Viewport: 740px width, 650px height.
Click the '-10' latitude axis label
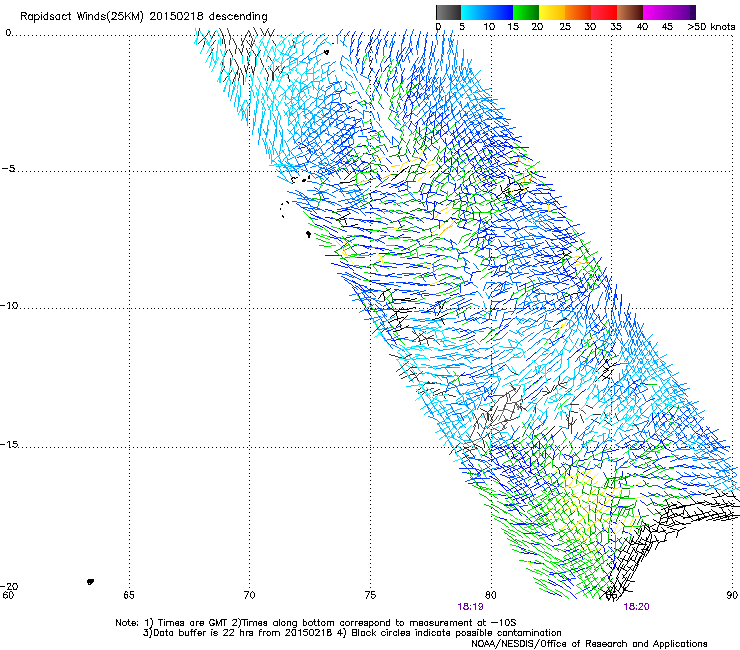coord(9,305)
